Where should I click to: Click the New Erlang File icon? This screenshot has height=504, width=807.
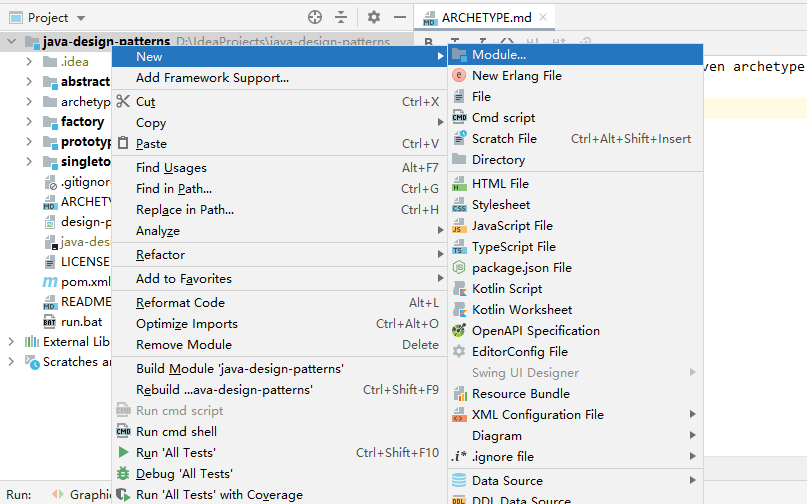click(x=459, y=76)
